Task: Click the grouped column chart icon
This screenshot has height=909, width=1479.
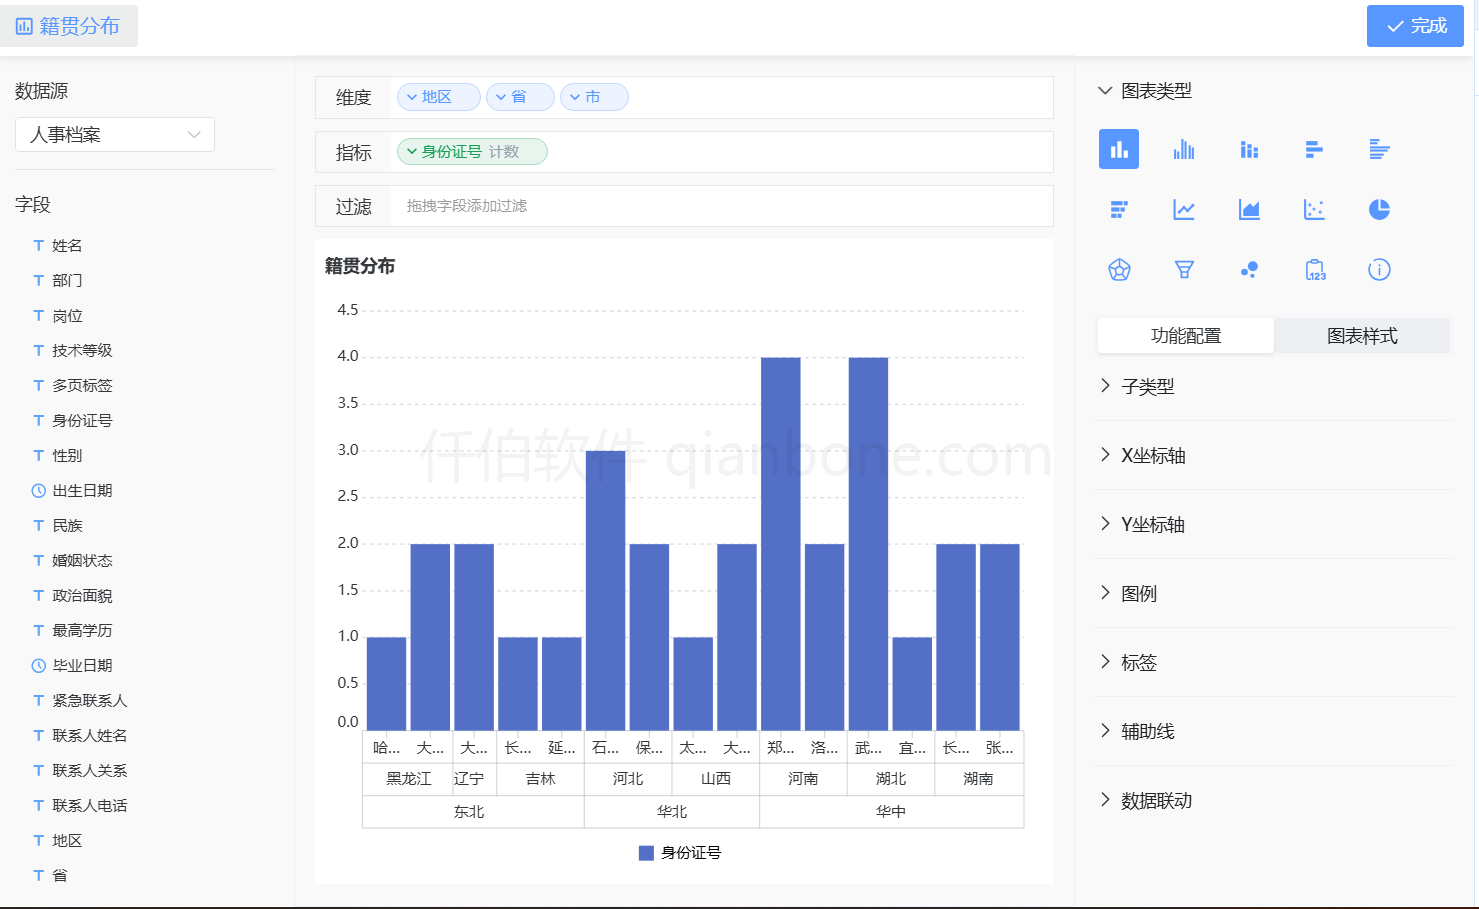Action: [1184, 148]
